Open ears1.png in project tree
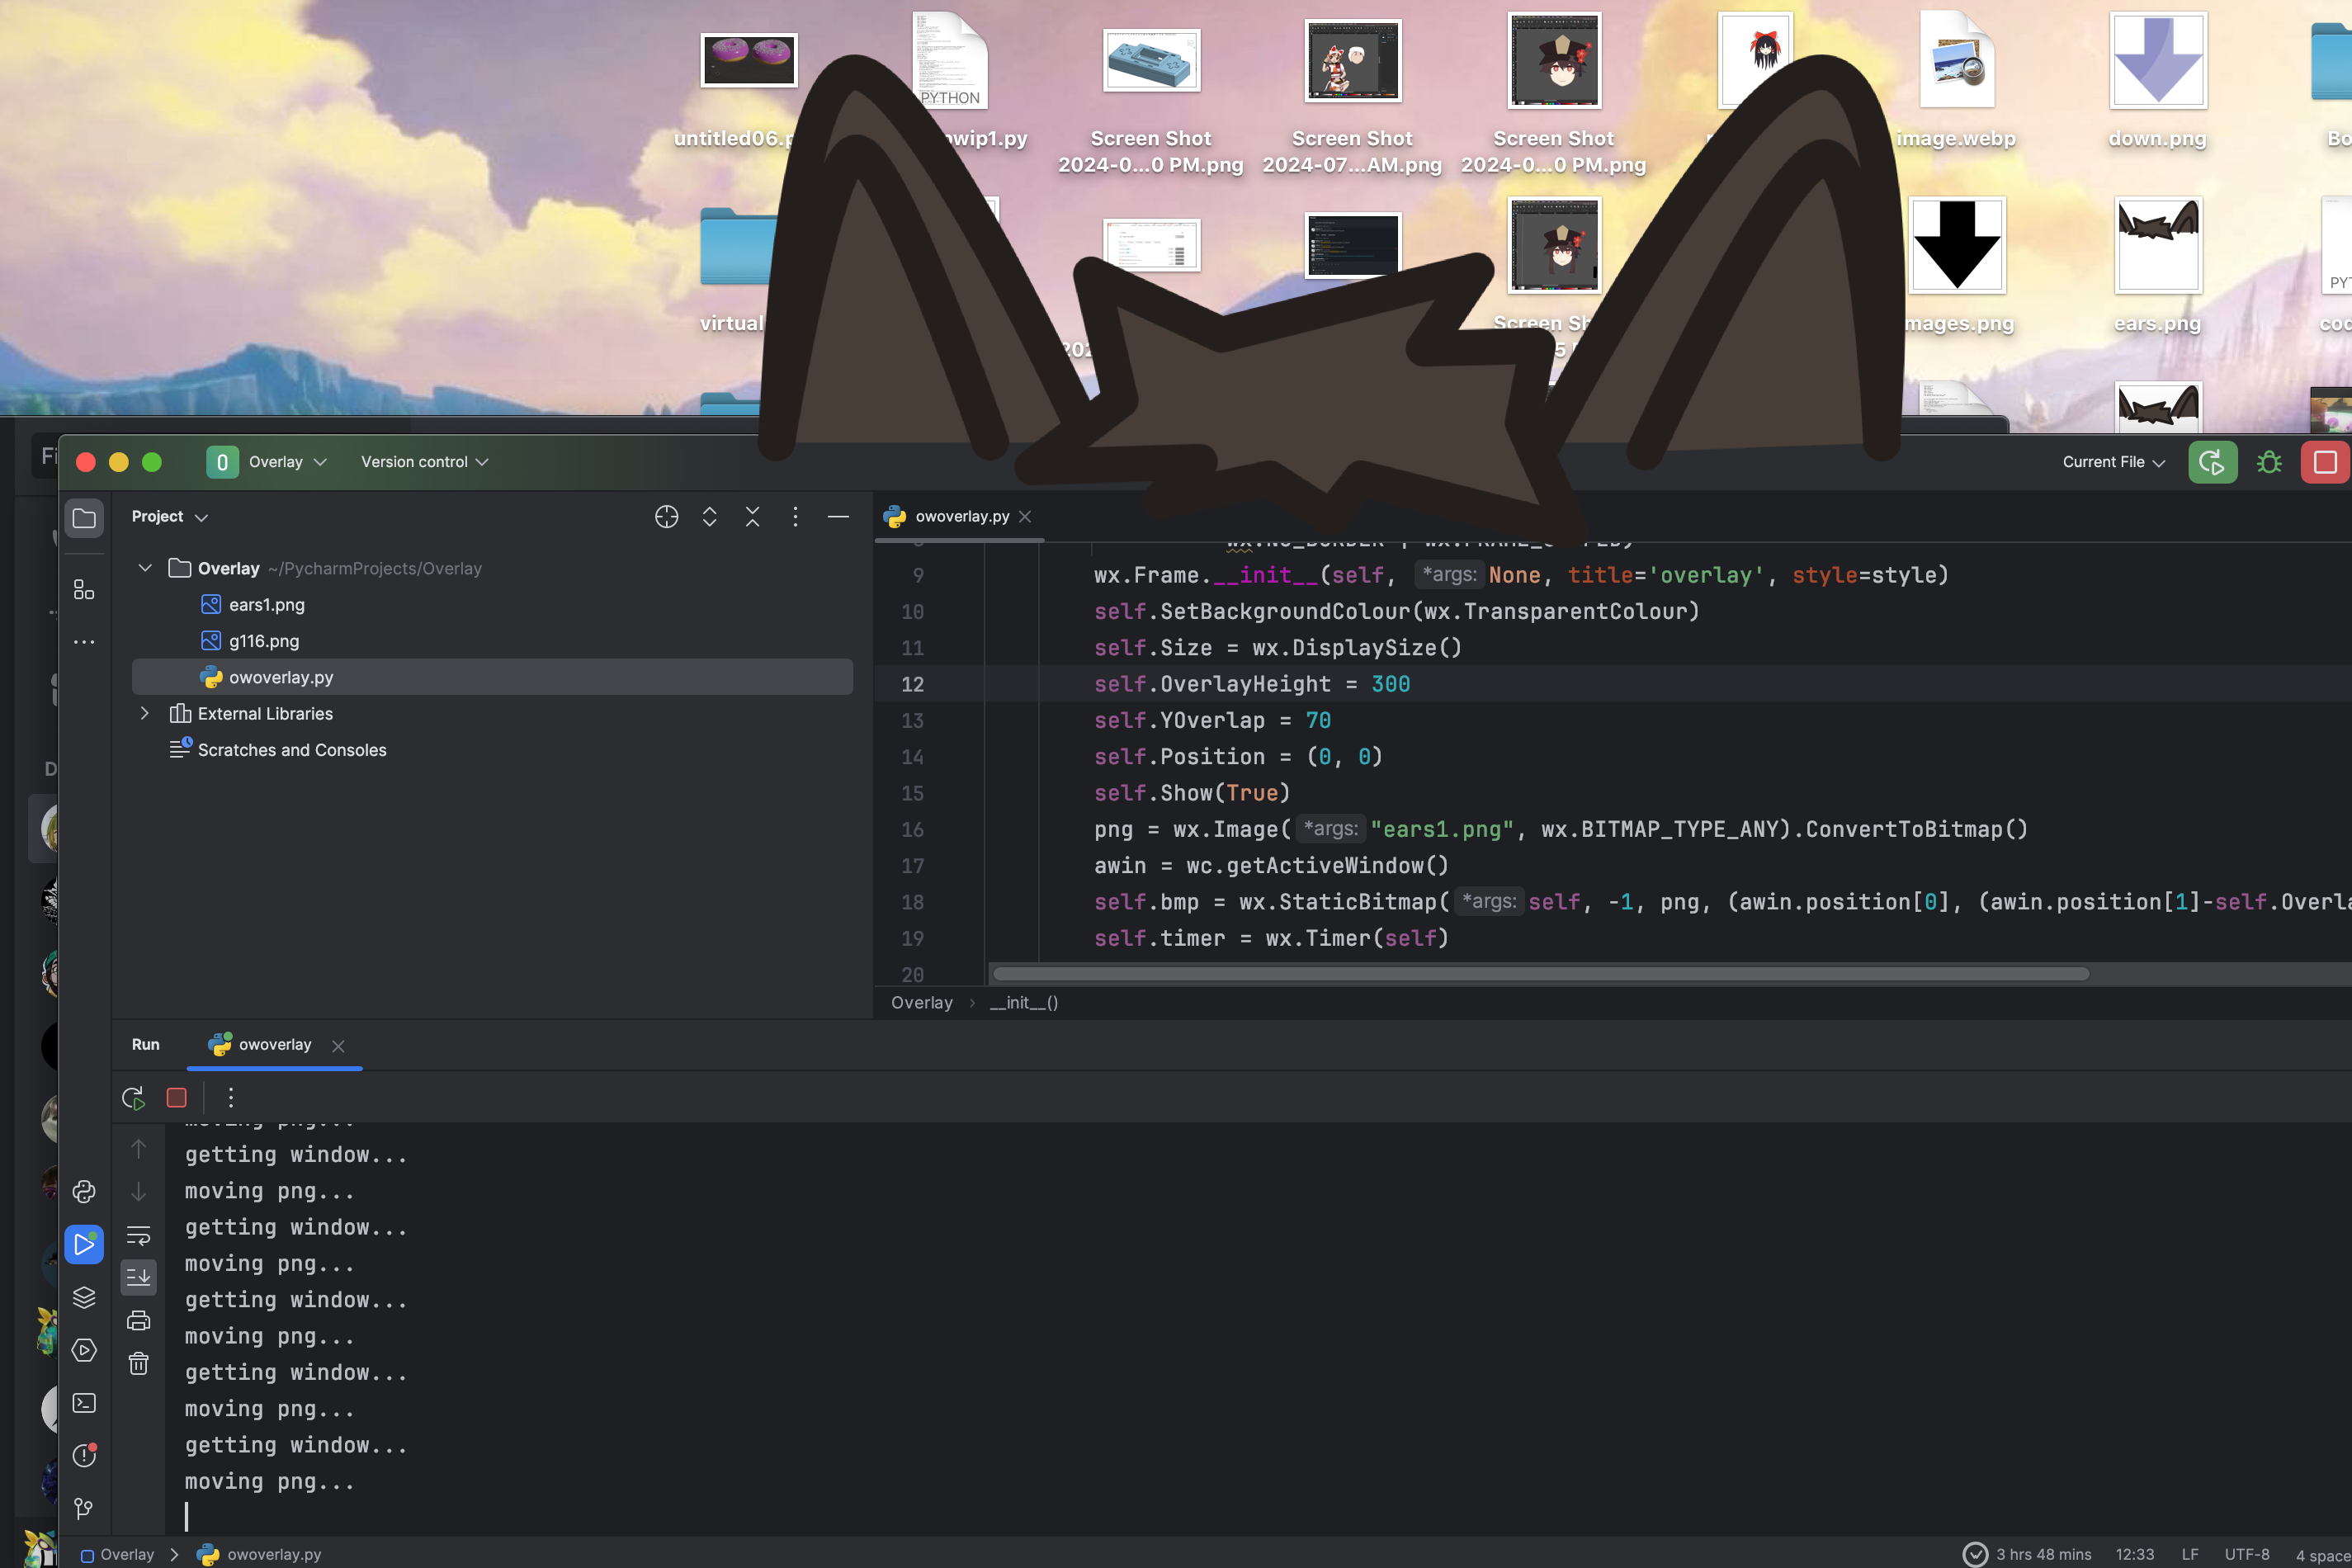2352x1568 pixels. tap(266, 605)
